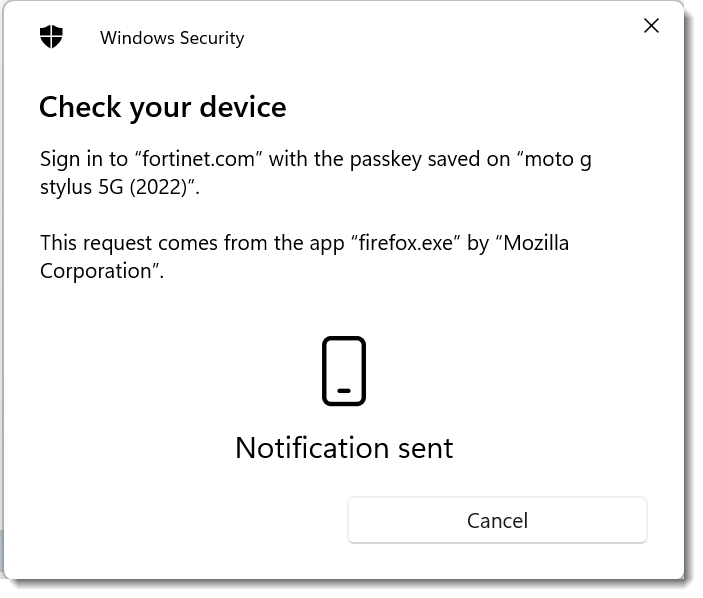Screen dimensions: 703x598
Task: Click the word "Corporation" in the message
Action: [x=99, y=271]
